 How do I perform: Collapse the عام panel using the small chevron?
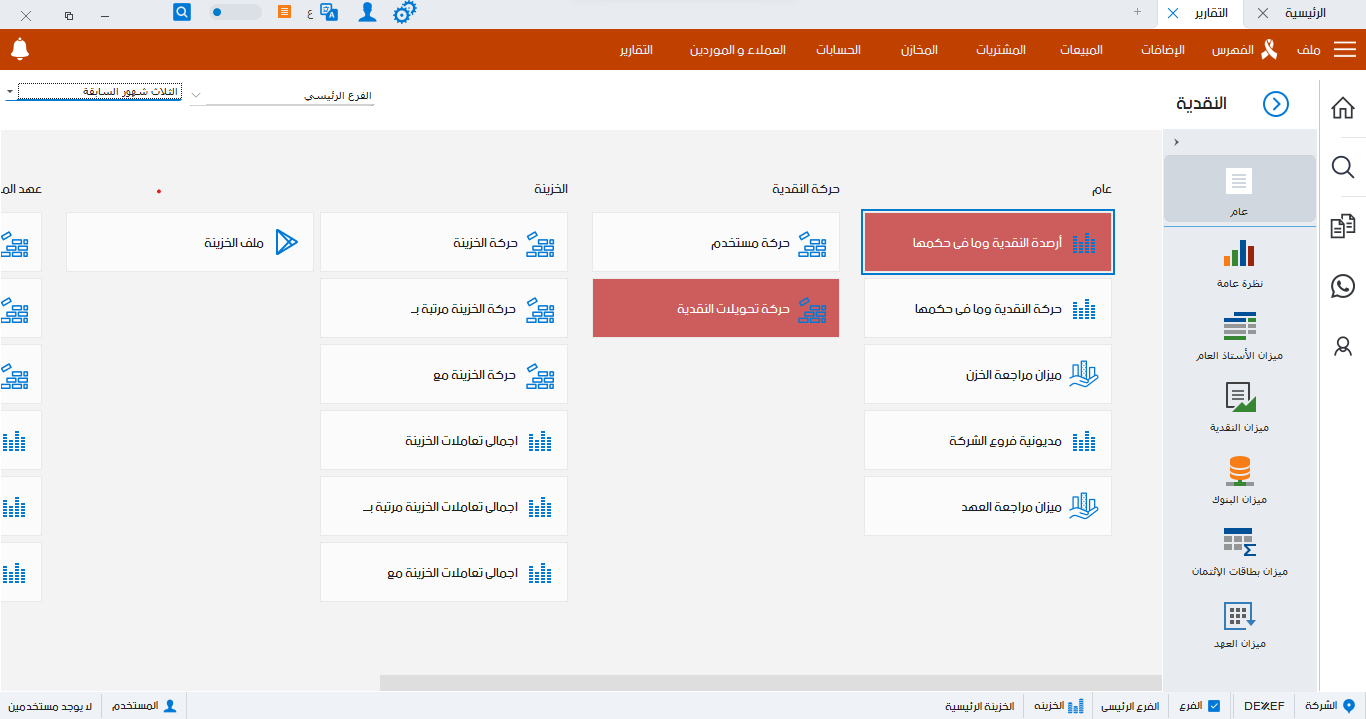pos(1176,141)
